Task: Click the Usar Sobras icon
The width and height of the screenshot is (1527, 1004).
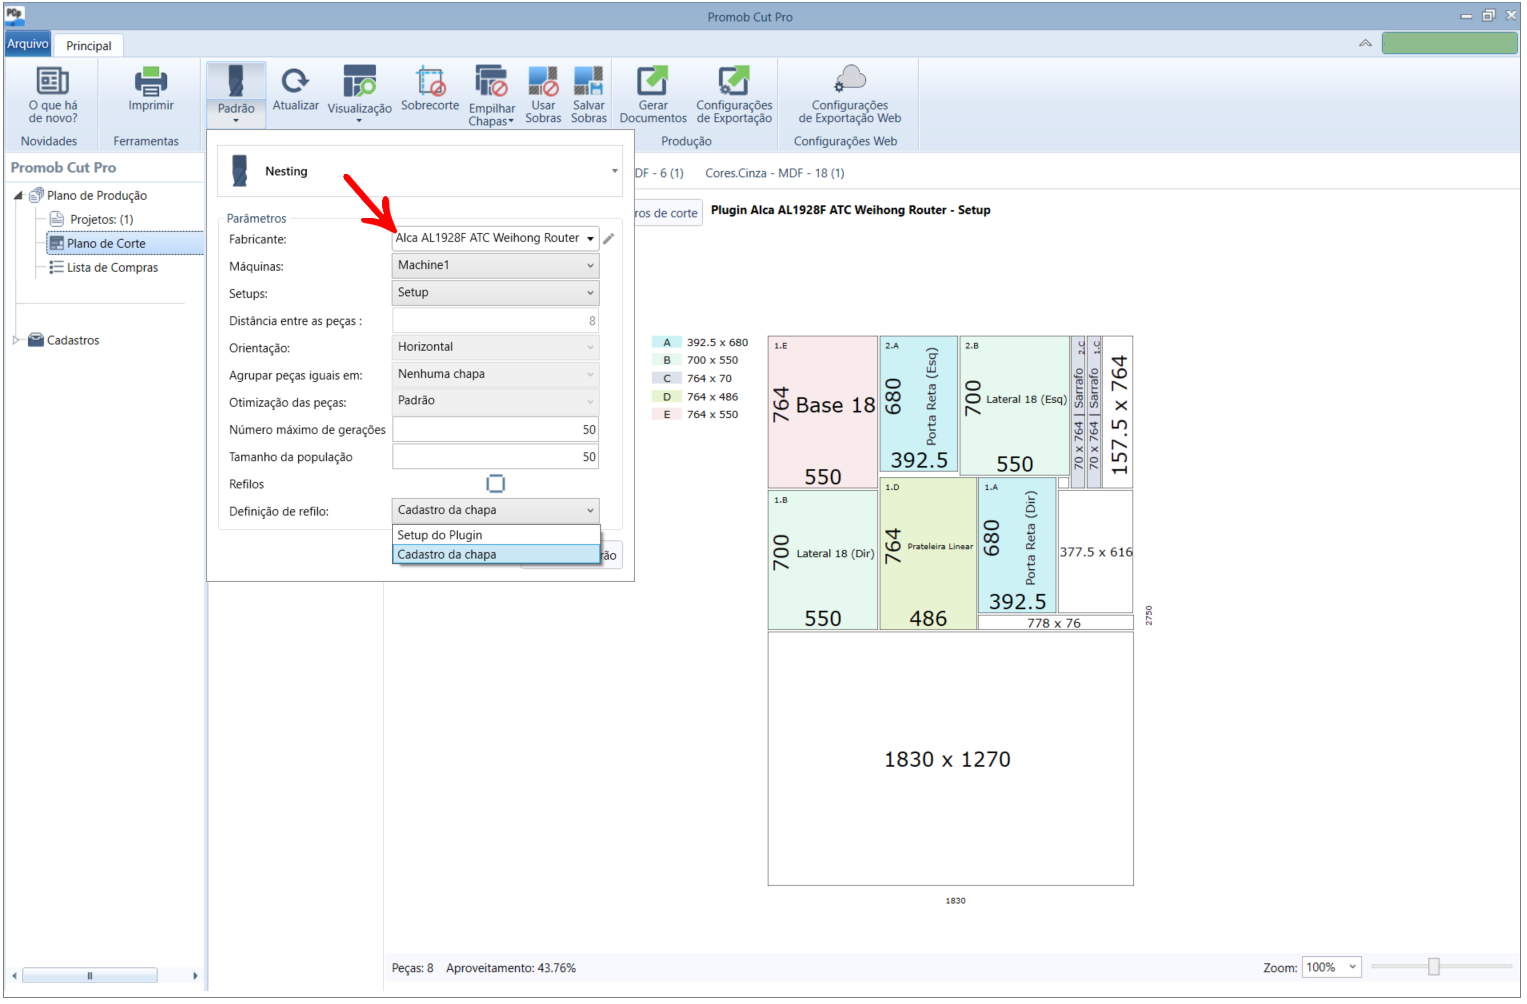Action: point(543,81)
